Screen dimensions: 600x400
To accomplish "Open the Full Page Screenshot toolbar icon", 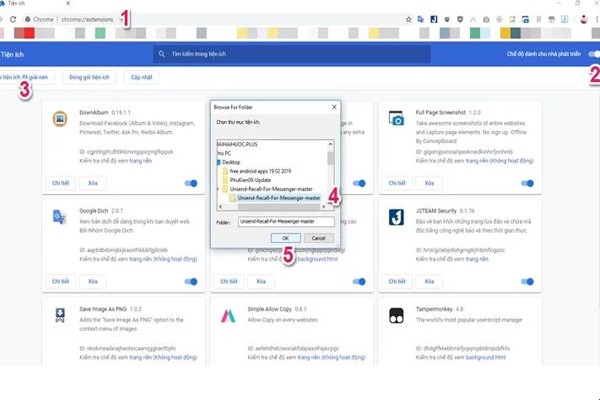I will 525,19.
